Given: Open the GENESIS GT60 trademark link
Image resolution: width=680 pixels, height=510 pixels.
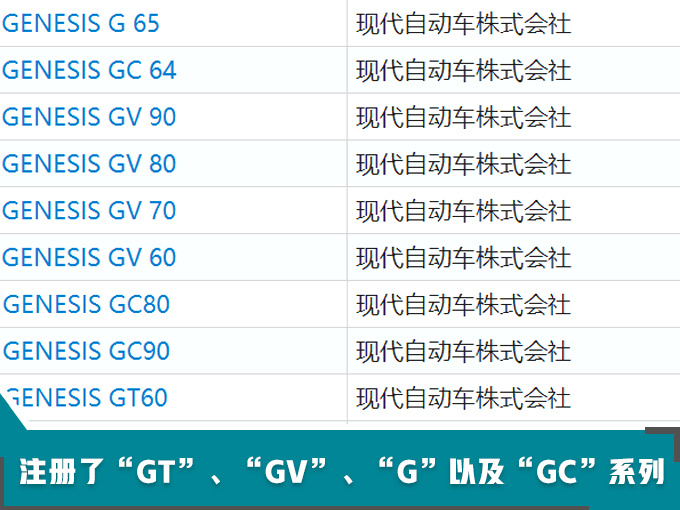Looking at the screenshot, I should (x=86, y=398).
